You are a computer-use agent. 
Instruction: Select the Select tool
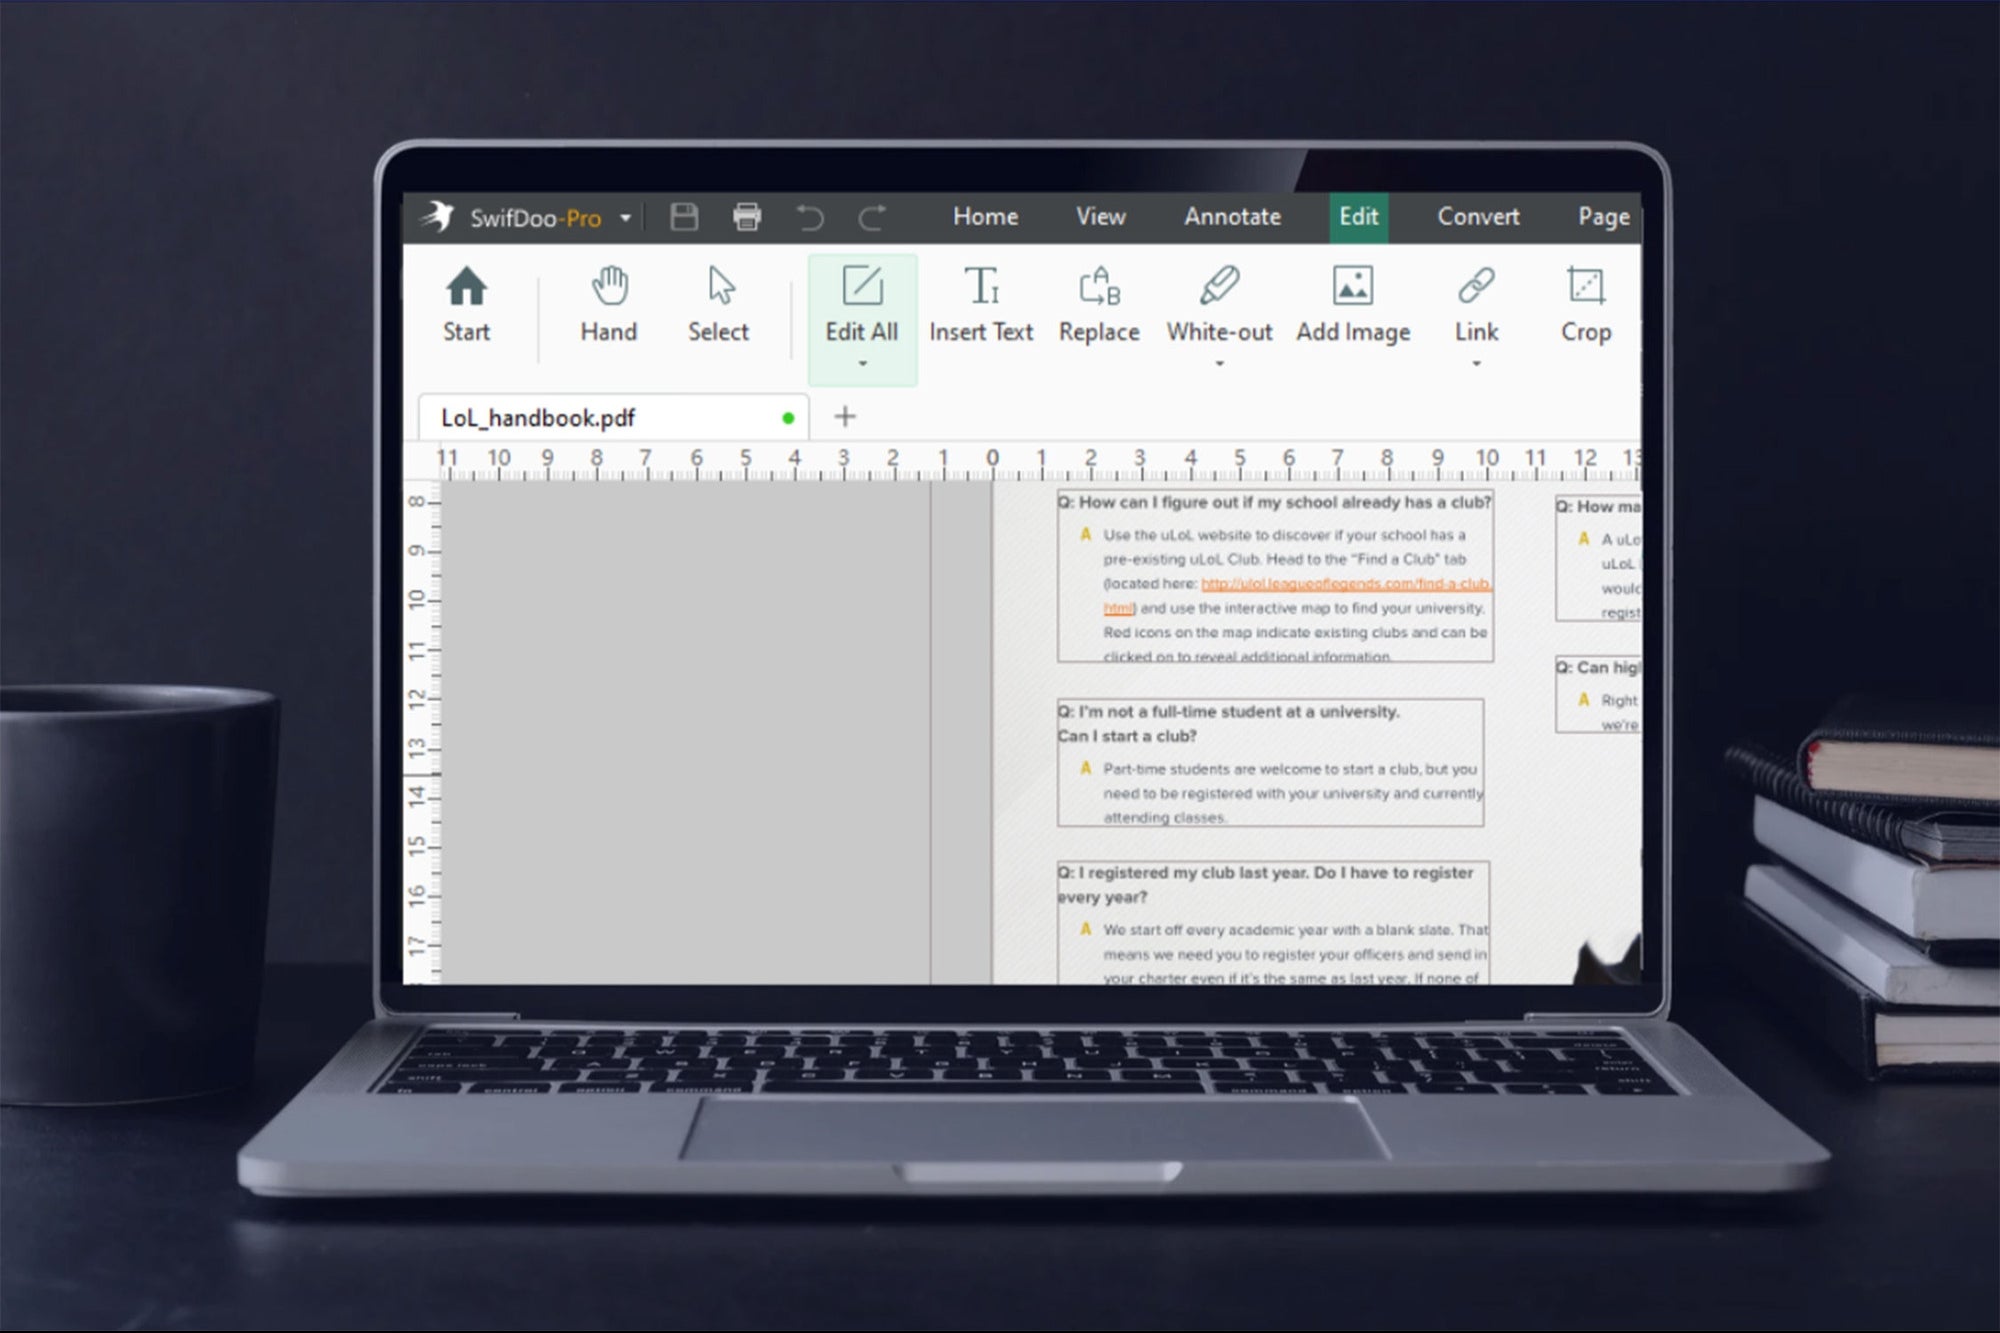coord(718,303)
